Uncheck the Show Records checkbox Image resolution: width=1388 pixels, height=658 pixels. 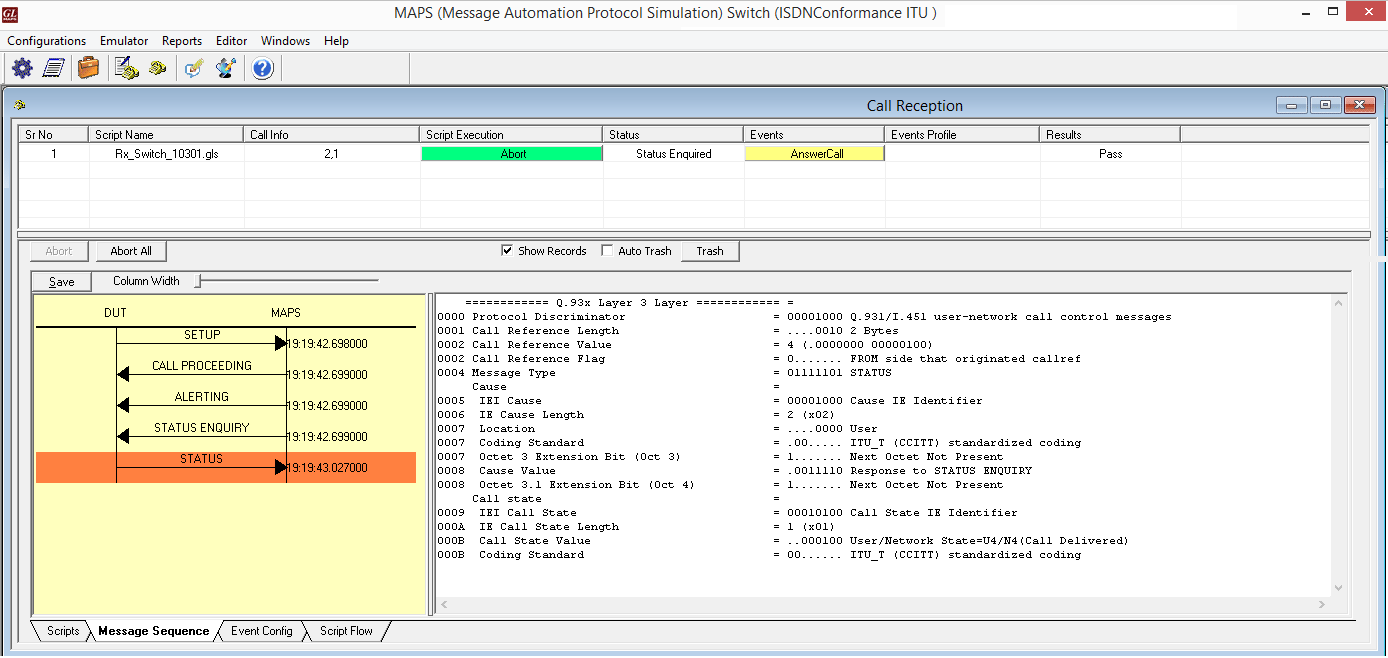click(507, 251)
